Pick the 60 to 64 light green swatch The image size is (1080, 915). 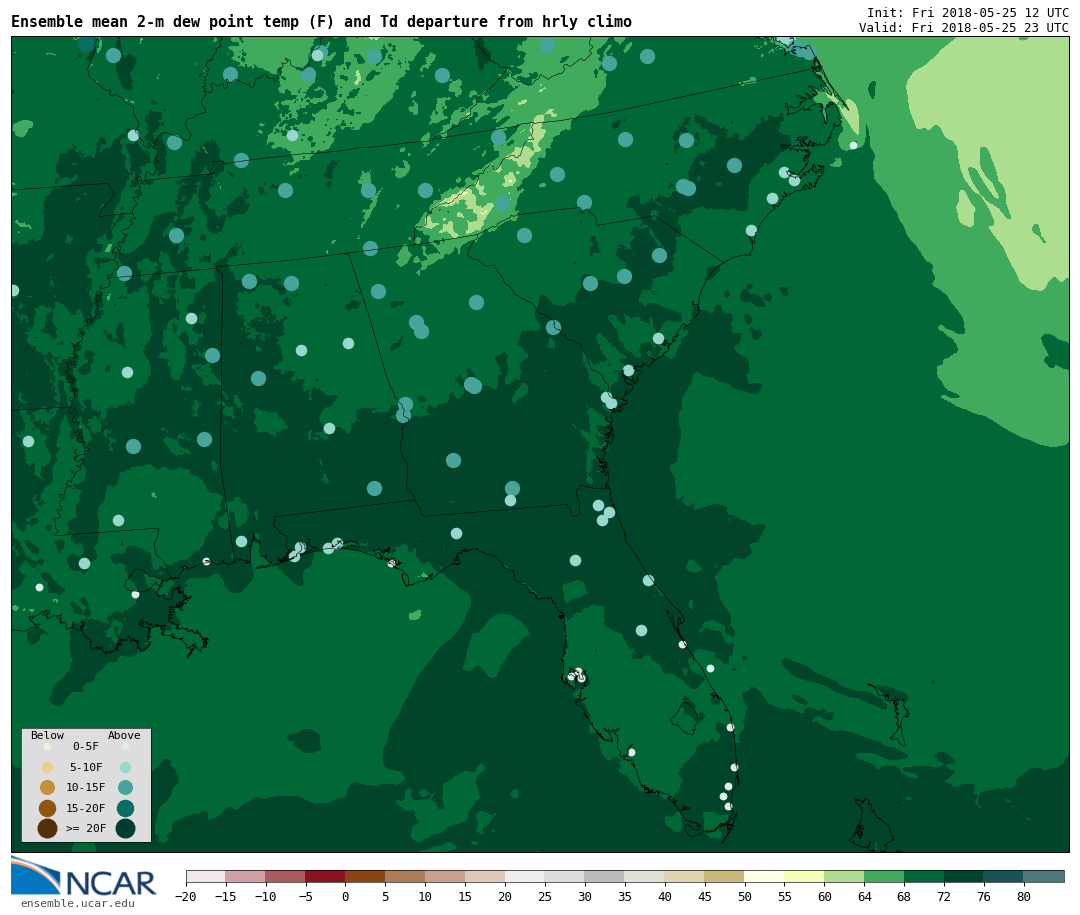844,876
